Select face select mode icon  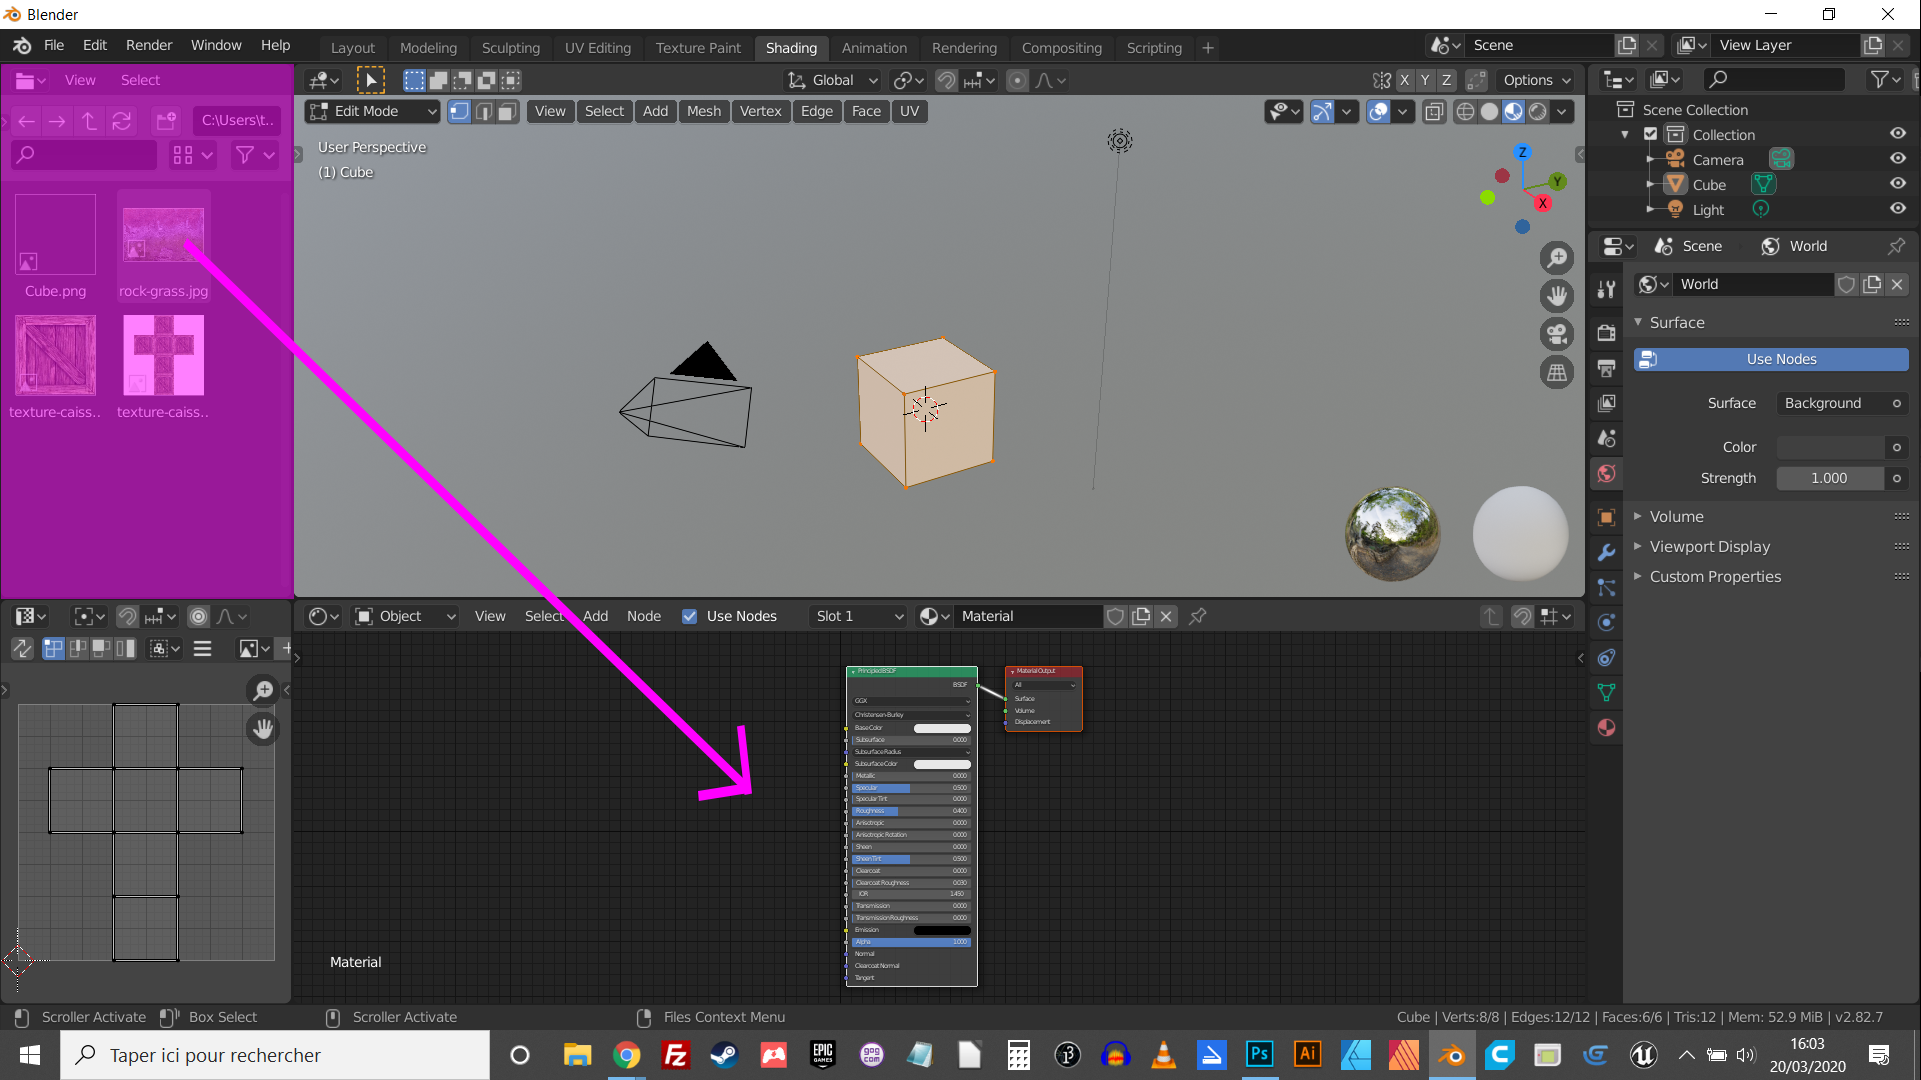508,111
